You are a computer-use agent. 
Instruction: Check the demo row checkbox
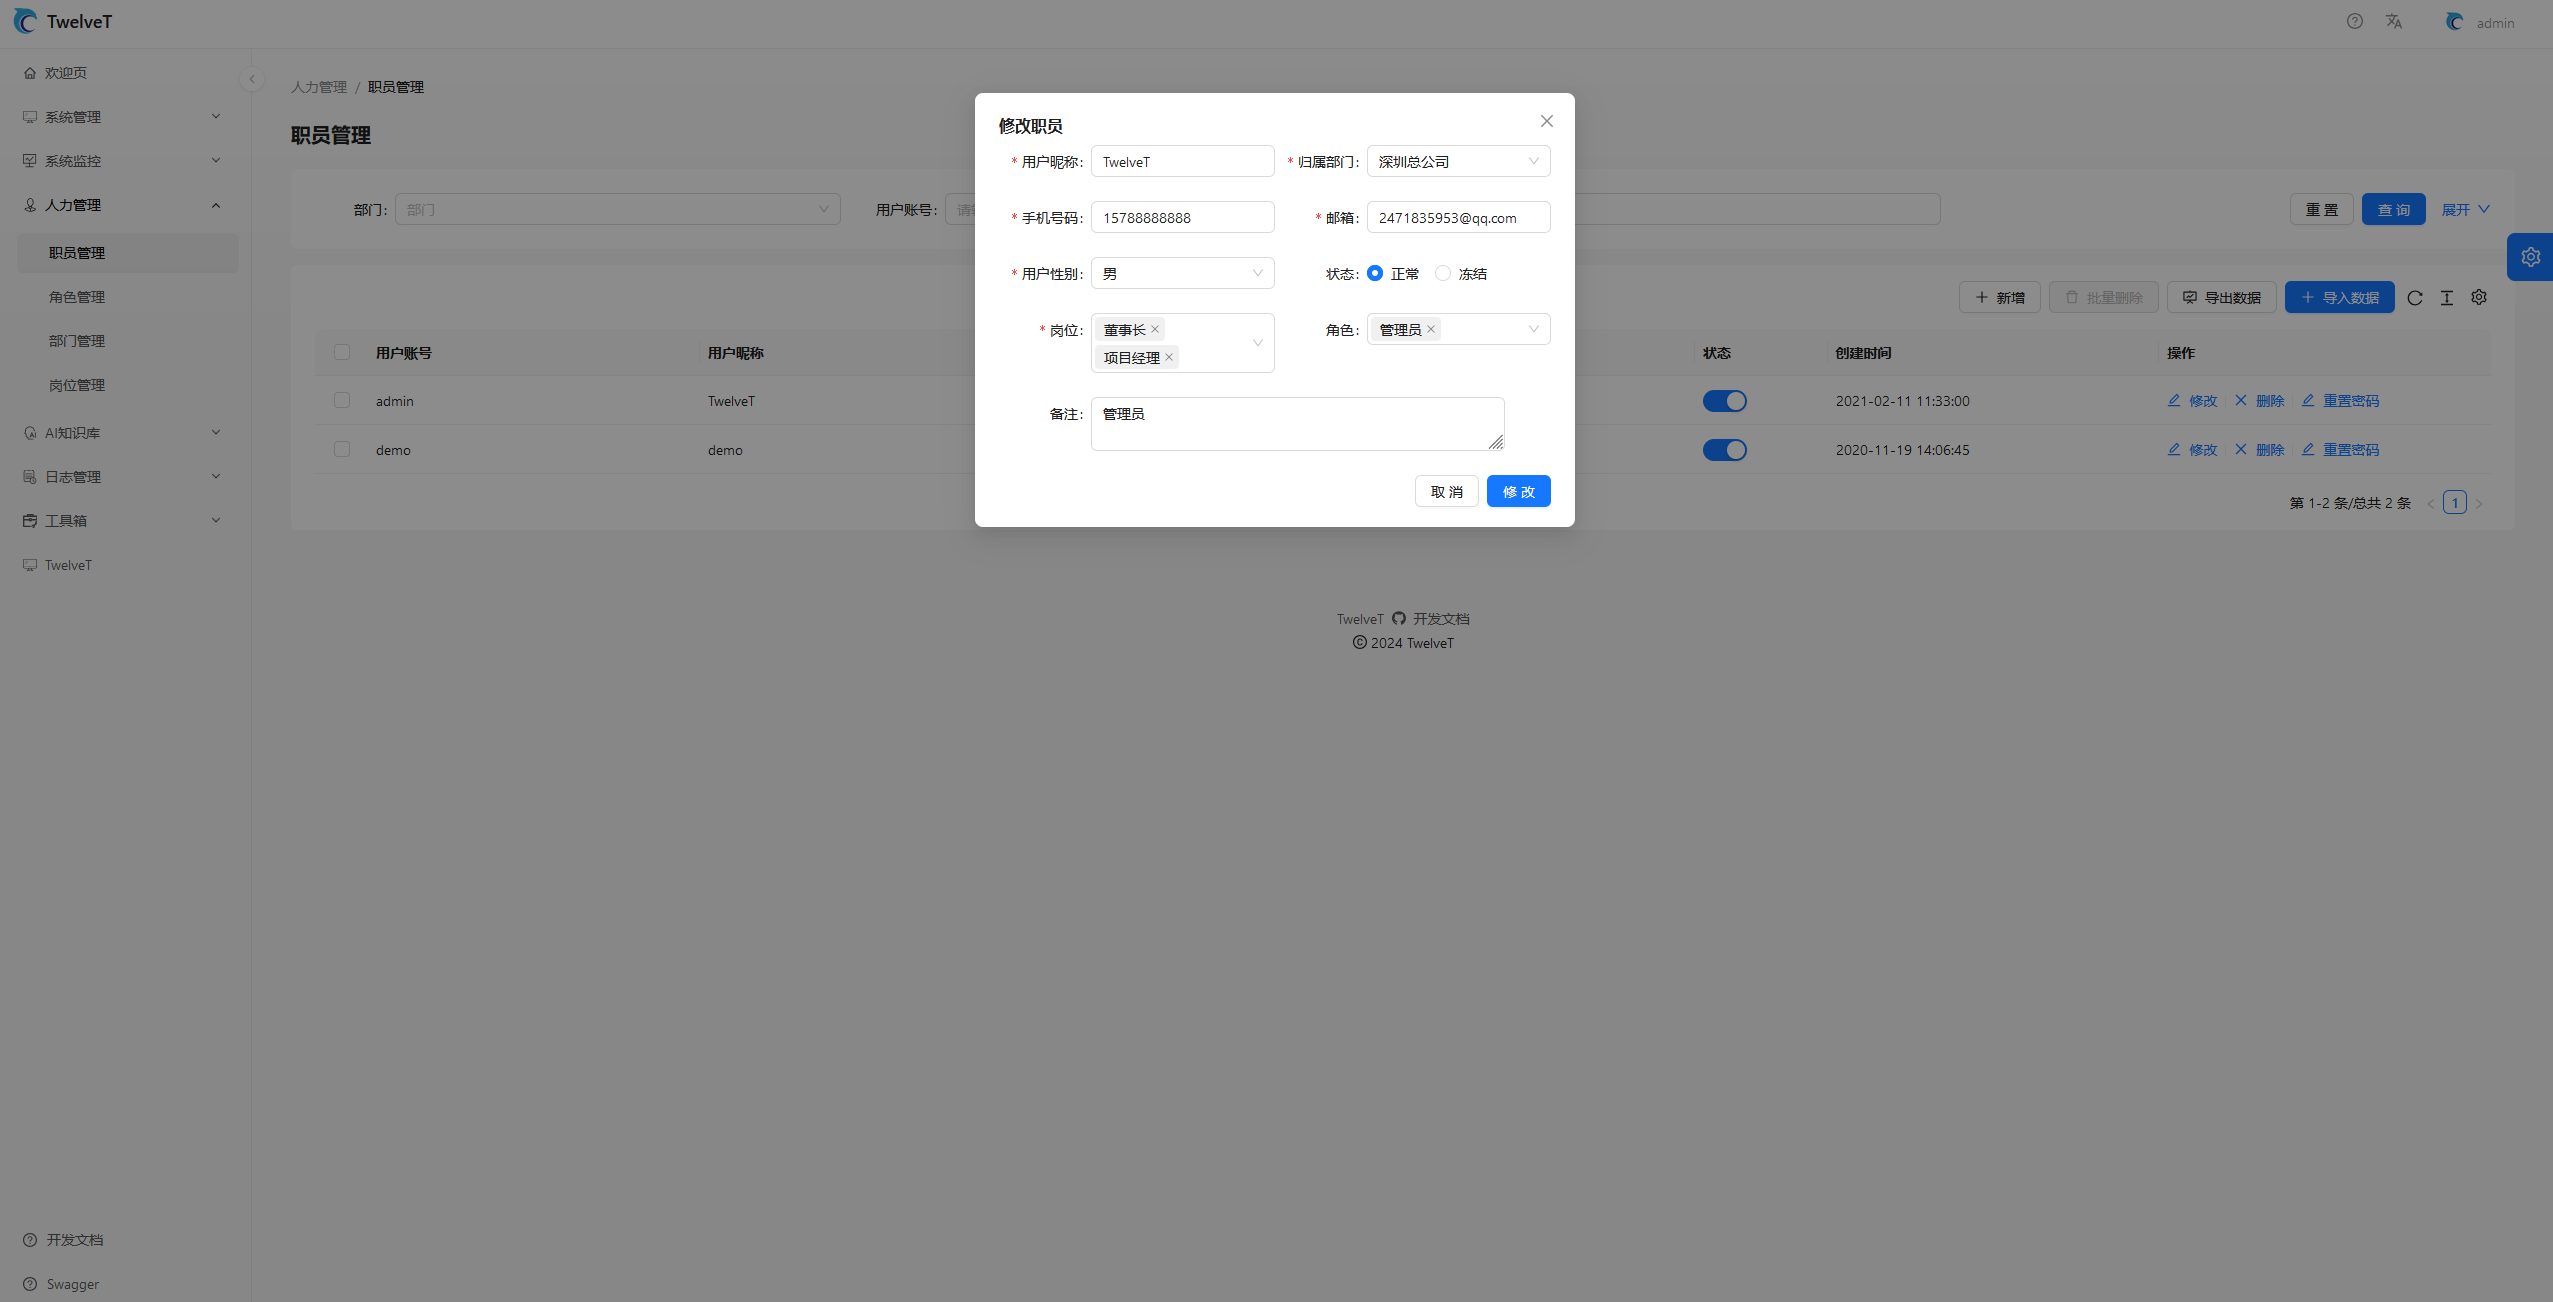click(x=342, y=450)
